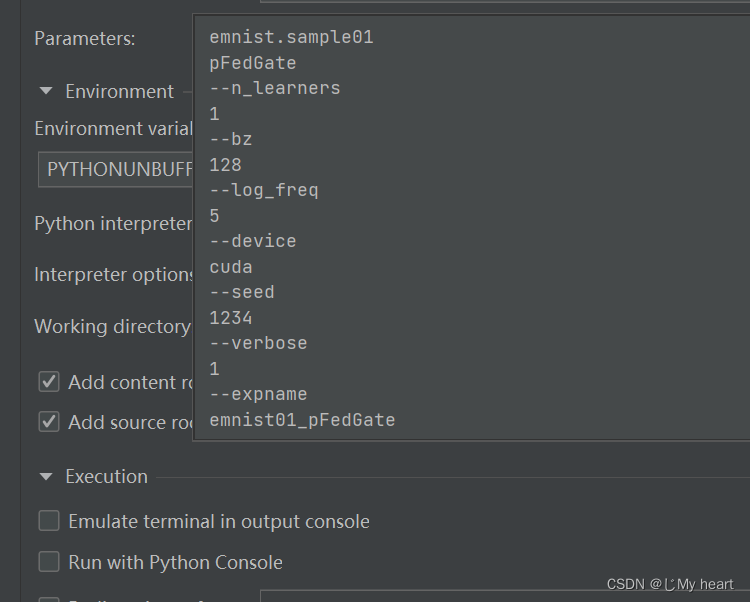The height and width of the screenshot is (602, 750).
Task: Uncheck the Add source roots checkbox
Action: click(48, 422)
